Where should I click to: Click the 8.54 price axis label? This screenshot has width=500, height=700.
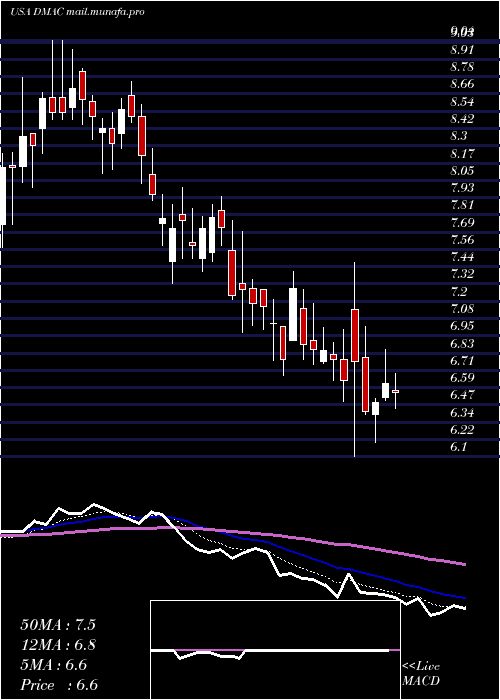(462, 101)
